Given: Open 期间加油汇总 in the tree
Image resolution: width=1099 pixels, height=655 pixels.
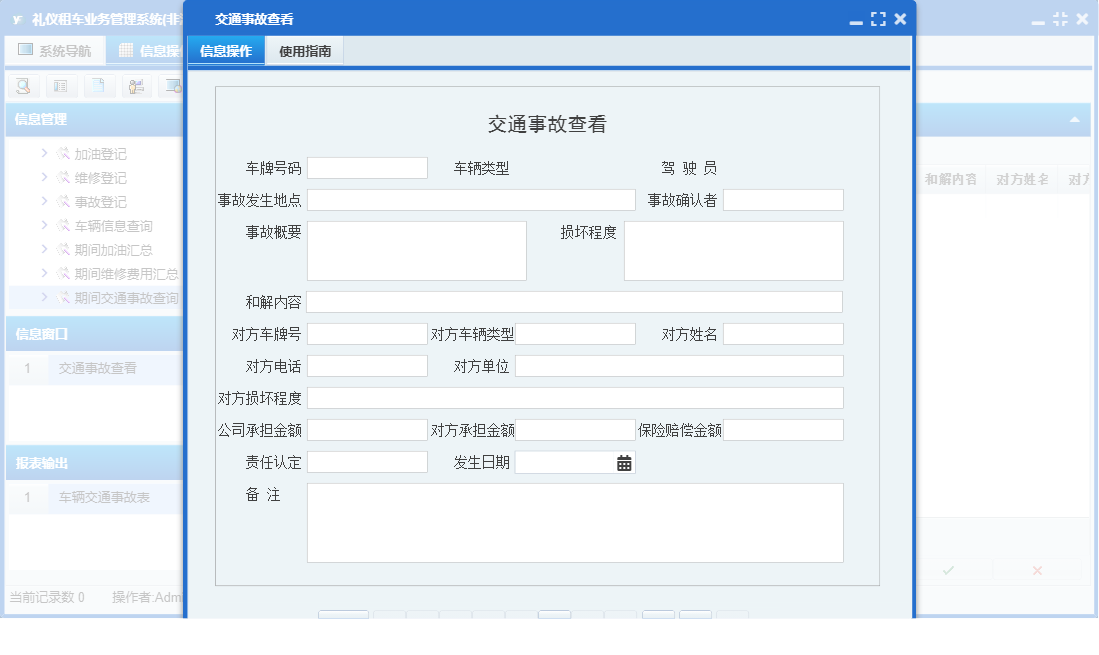Looking at the screenshot, I should coord(113,250).
